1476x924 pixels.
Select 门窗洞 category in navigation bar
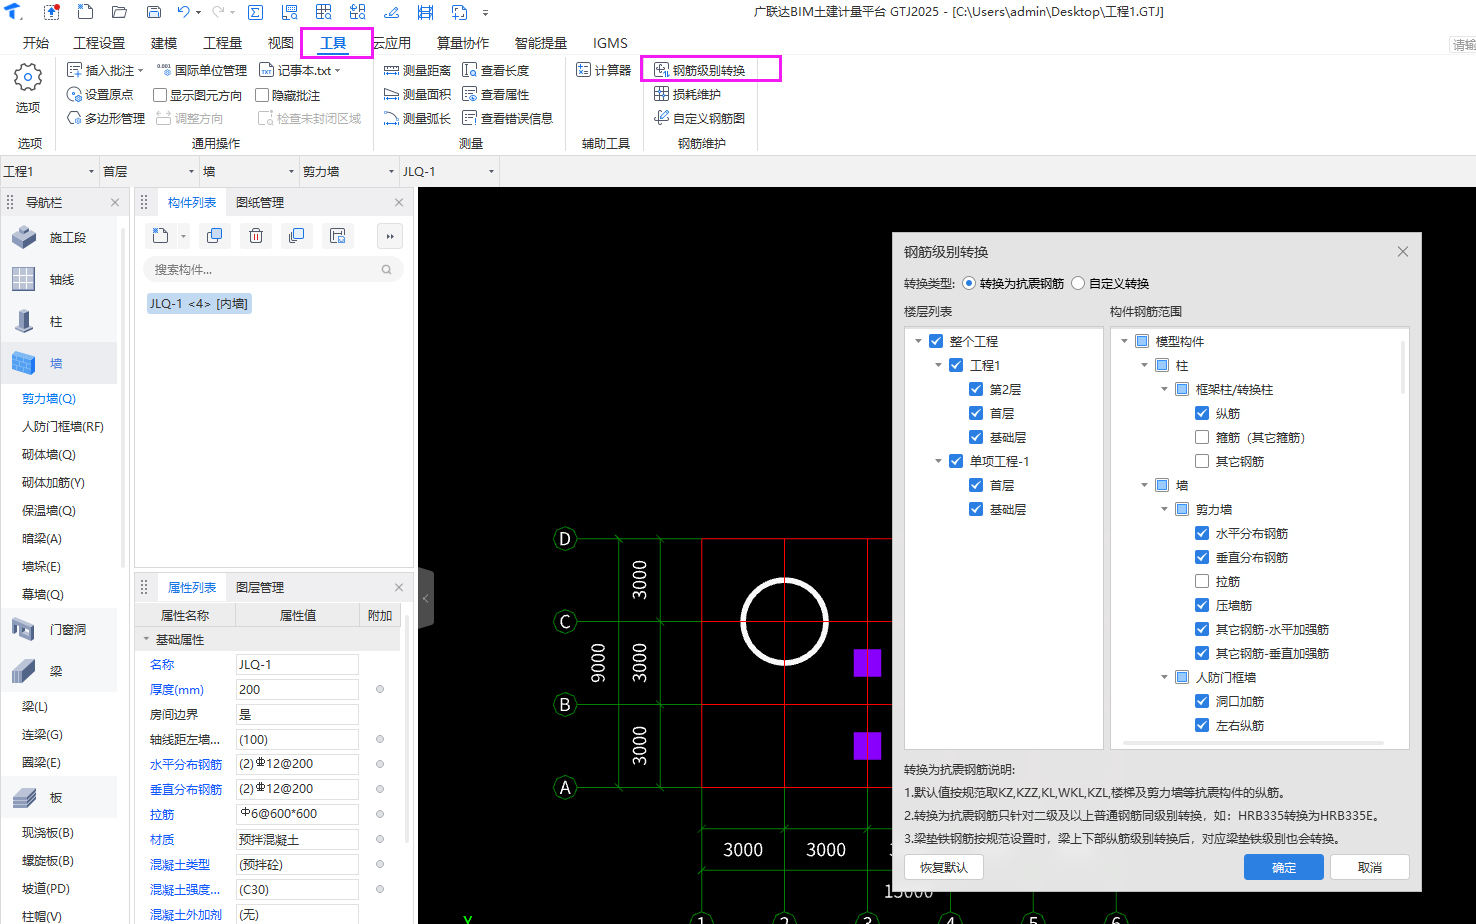pyautogui.click(x=60, y=629)
